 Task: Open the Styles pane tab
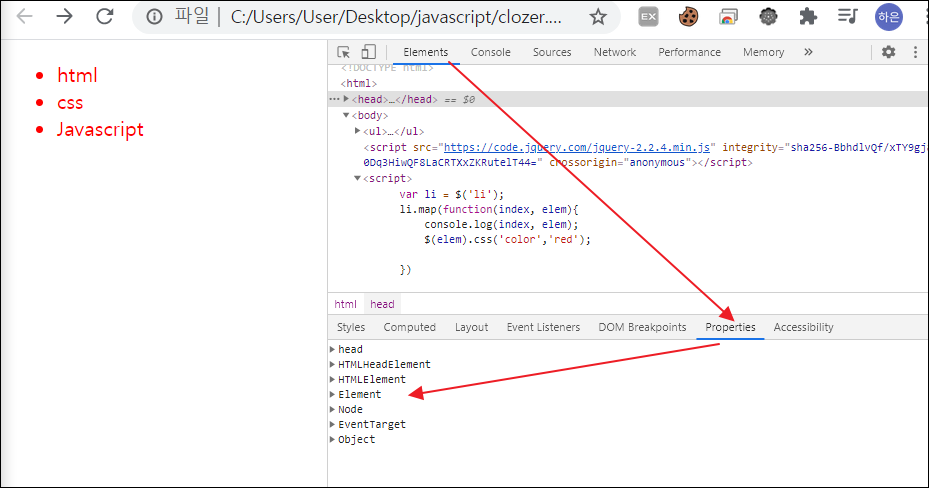(x=351, y=327)
